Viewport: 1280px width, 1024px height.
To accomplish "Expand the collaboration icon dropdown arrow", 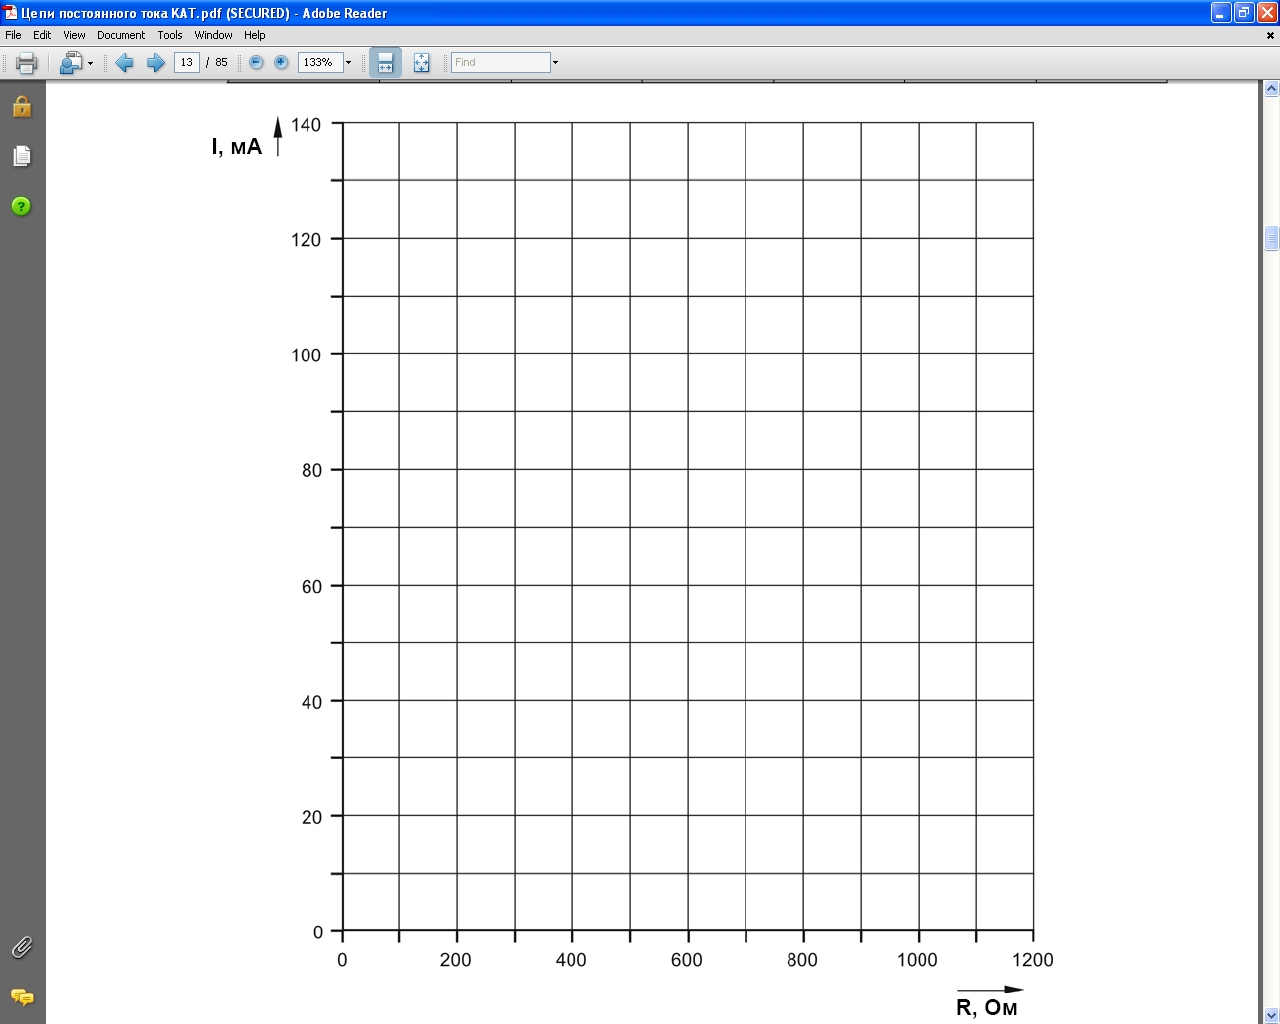I will [x=90, y=63].
